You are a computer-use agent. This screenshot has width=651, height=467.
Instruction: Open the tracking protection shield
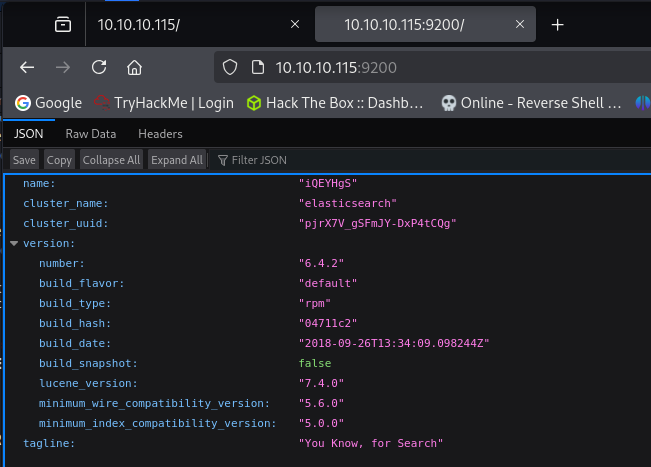230,67
